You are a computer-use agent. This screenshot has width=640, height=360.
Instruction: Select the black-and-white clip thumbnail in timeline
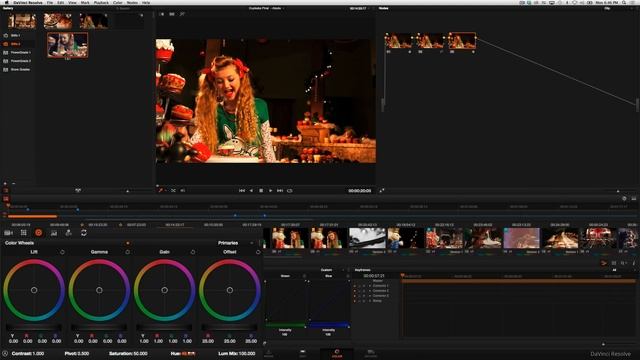367,238
